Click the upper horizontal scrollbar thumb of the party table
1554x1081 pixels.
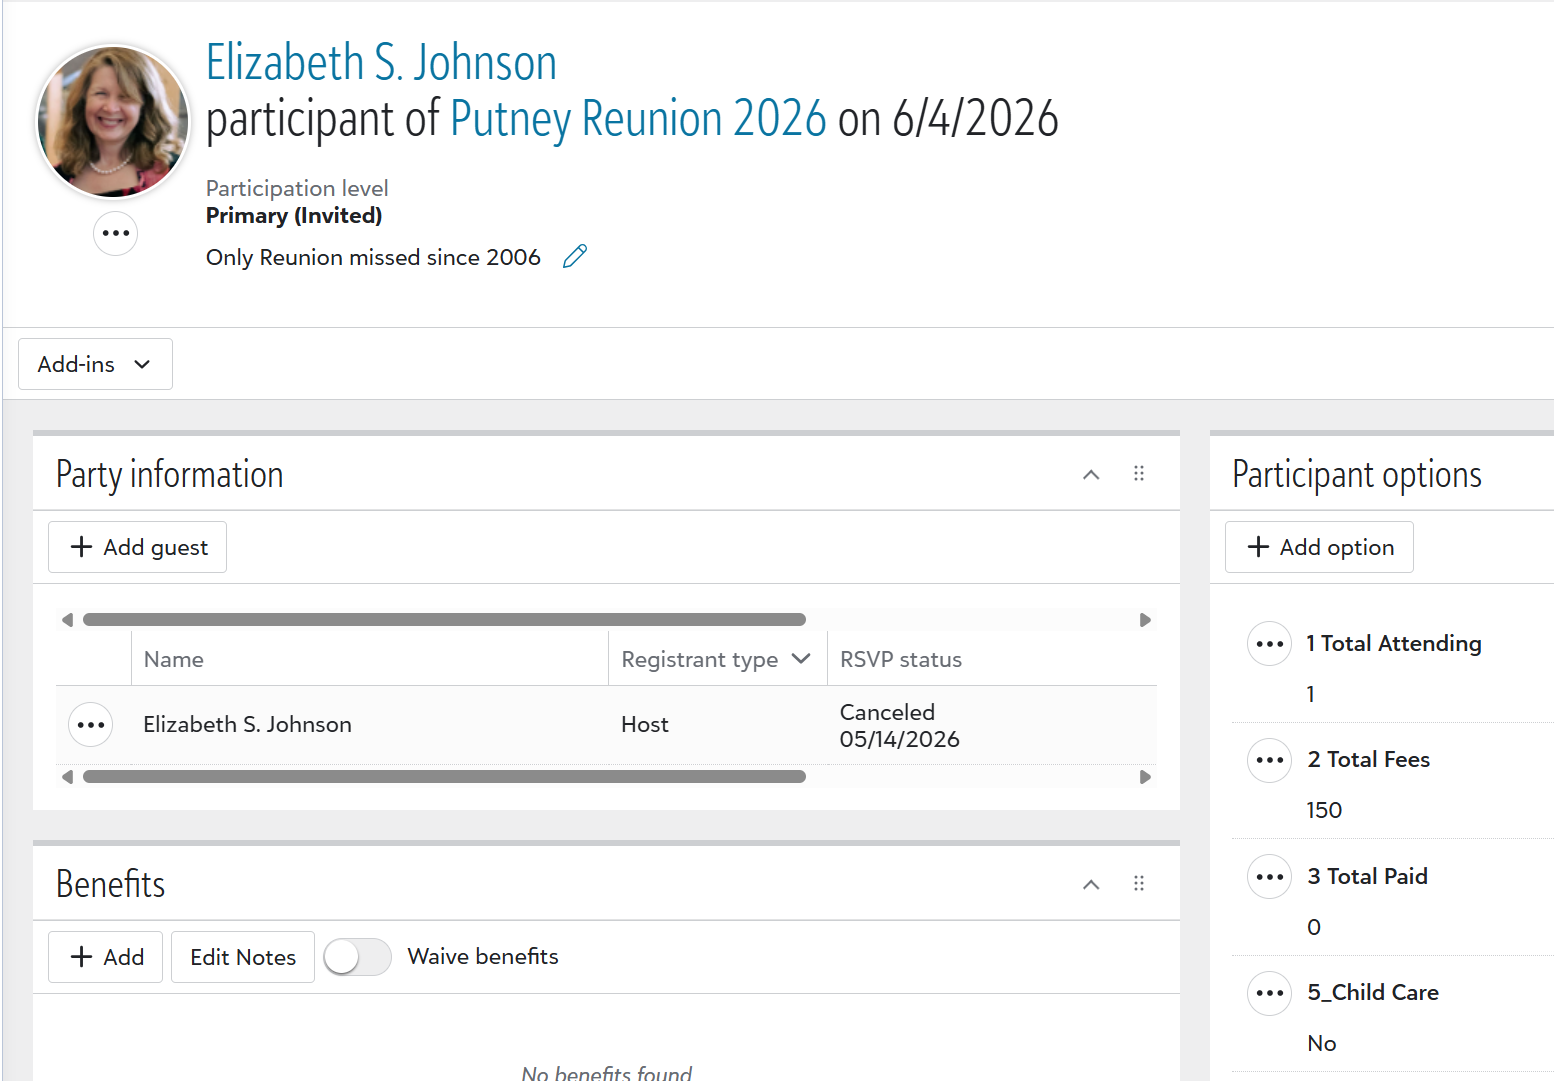pyautogui.click(x=444, y=620)
